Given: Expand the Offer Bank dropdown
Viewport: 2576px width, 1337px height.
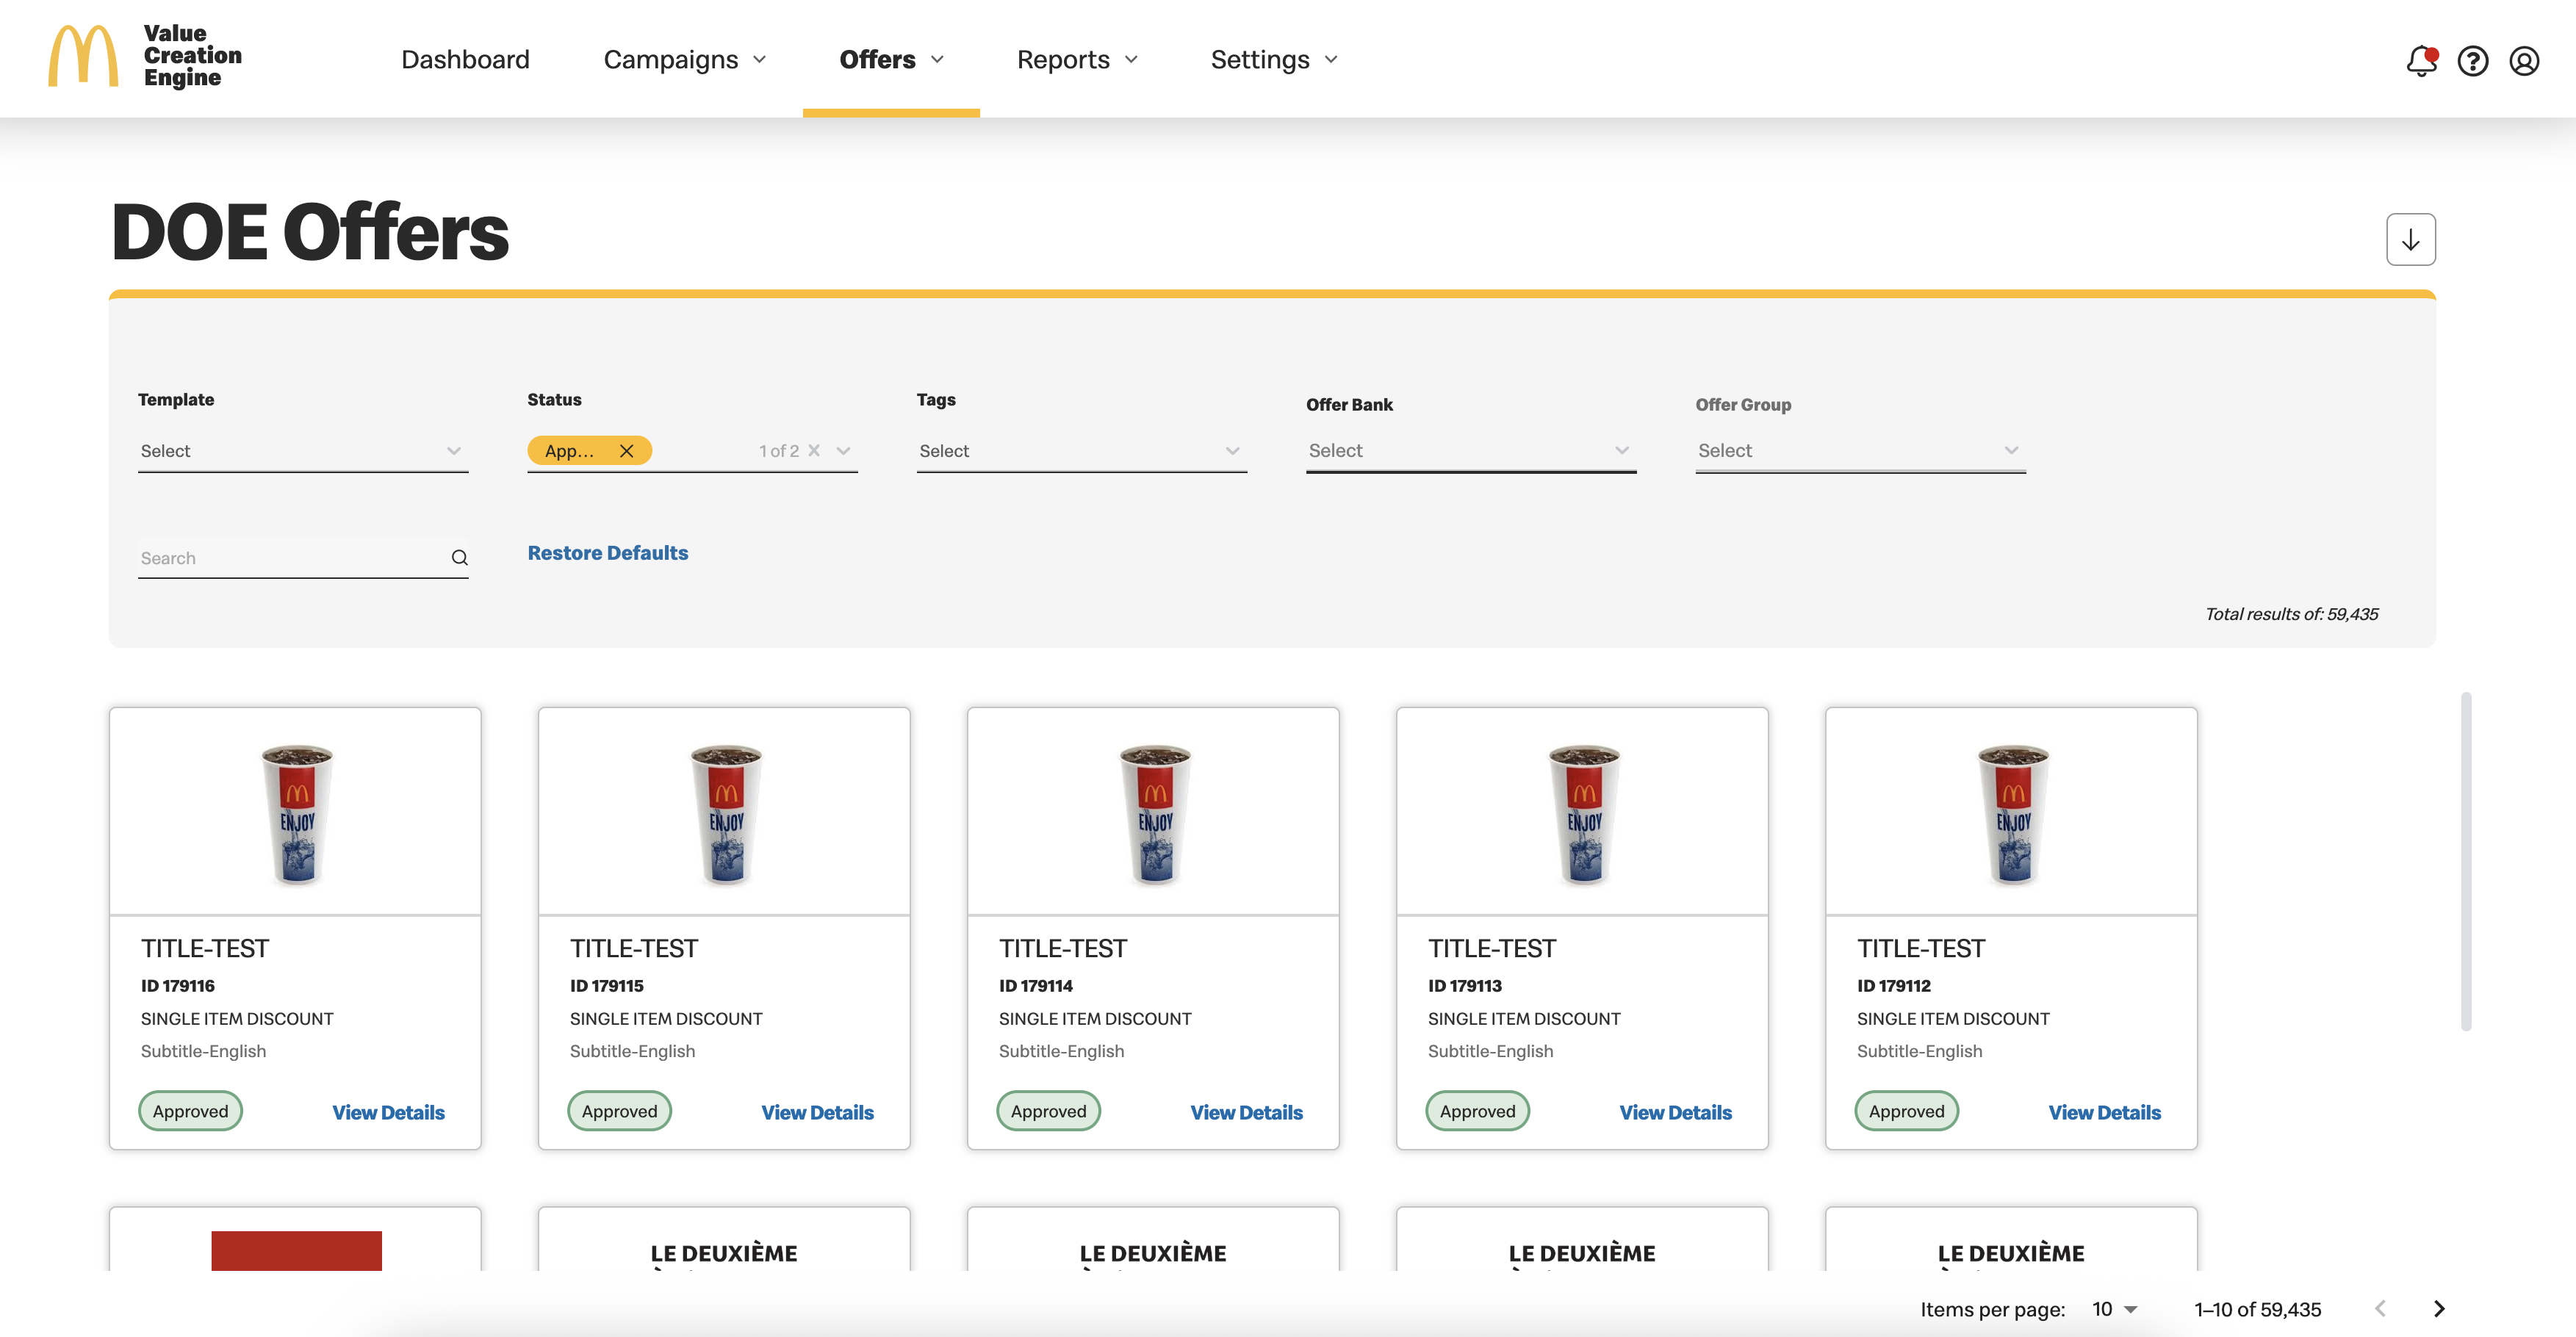Looking at the screenshot, I should 1471,451.
